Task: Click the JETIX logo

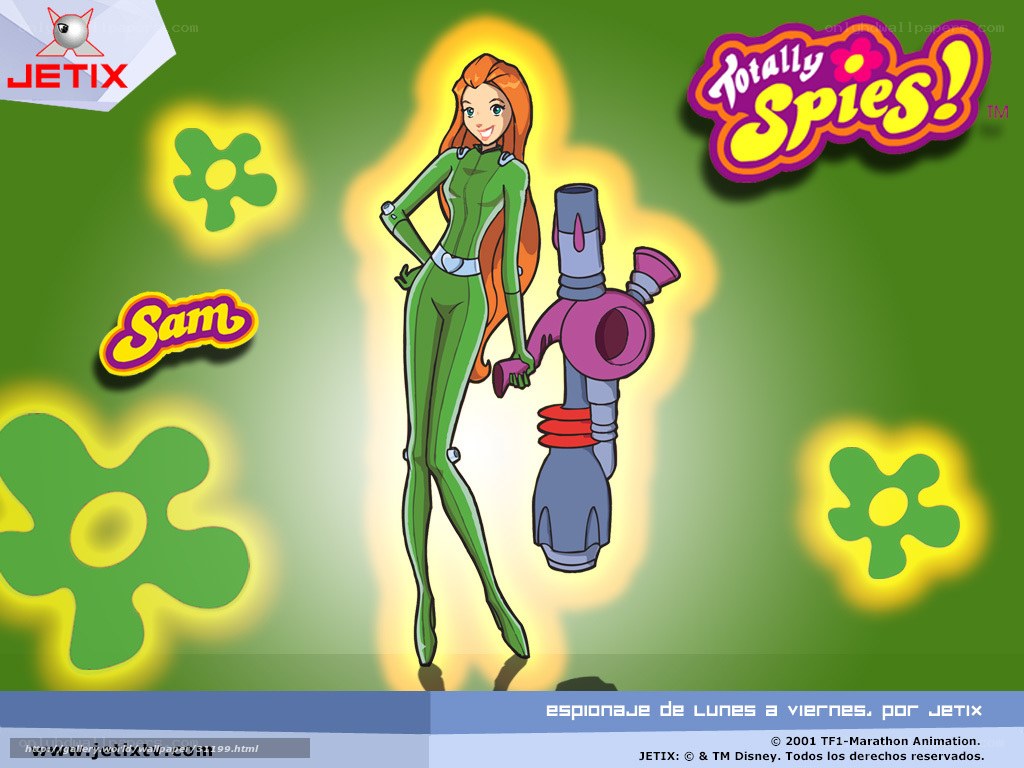Action: tap(67, 48)
